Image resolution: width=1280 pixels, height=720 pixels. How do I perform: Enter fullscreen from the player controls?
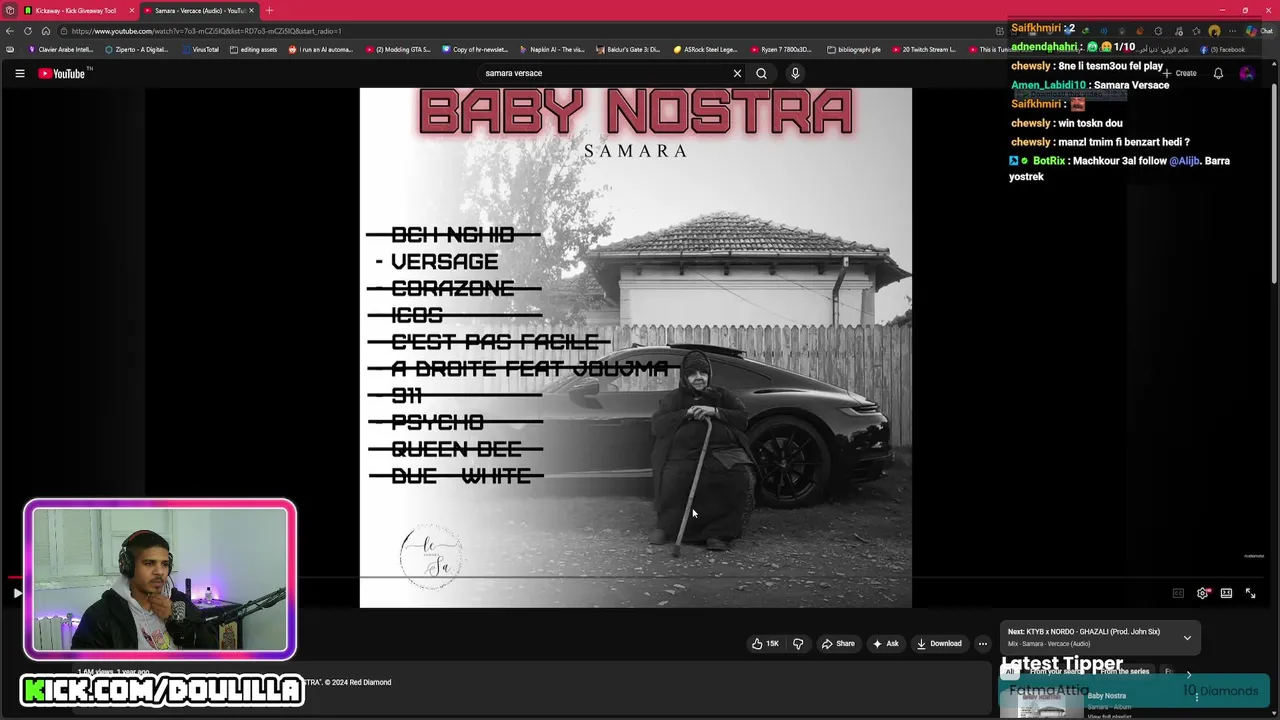click(x=1250, y=593)
